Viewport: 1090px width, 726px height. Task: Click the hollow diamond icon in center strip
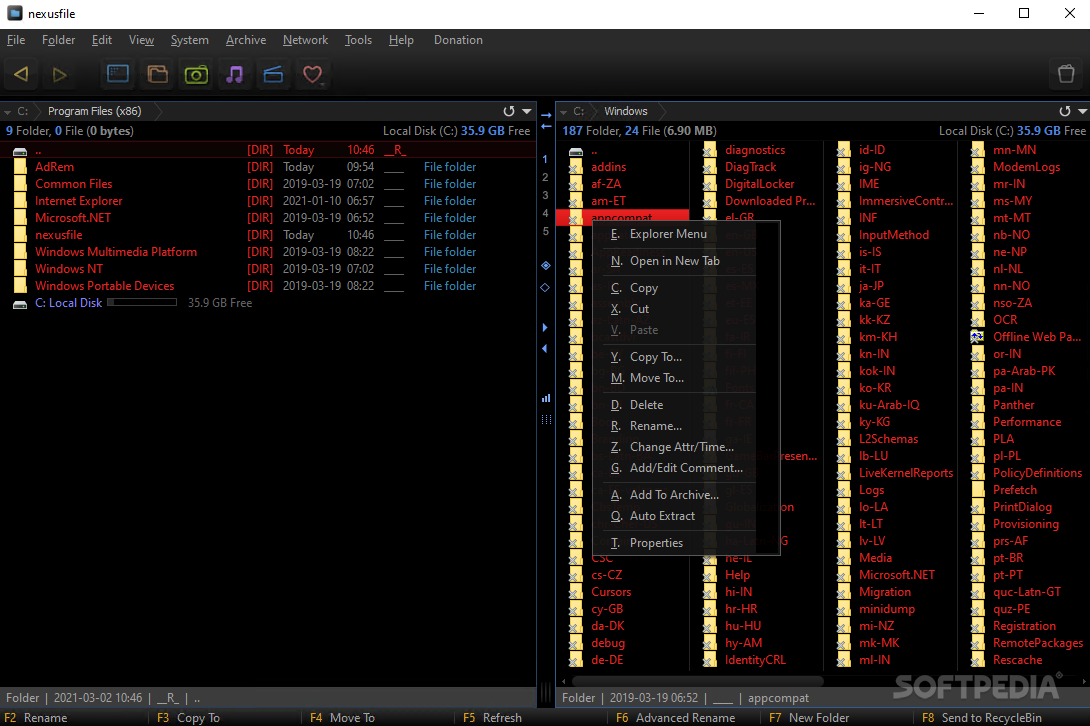coord(546,287)
